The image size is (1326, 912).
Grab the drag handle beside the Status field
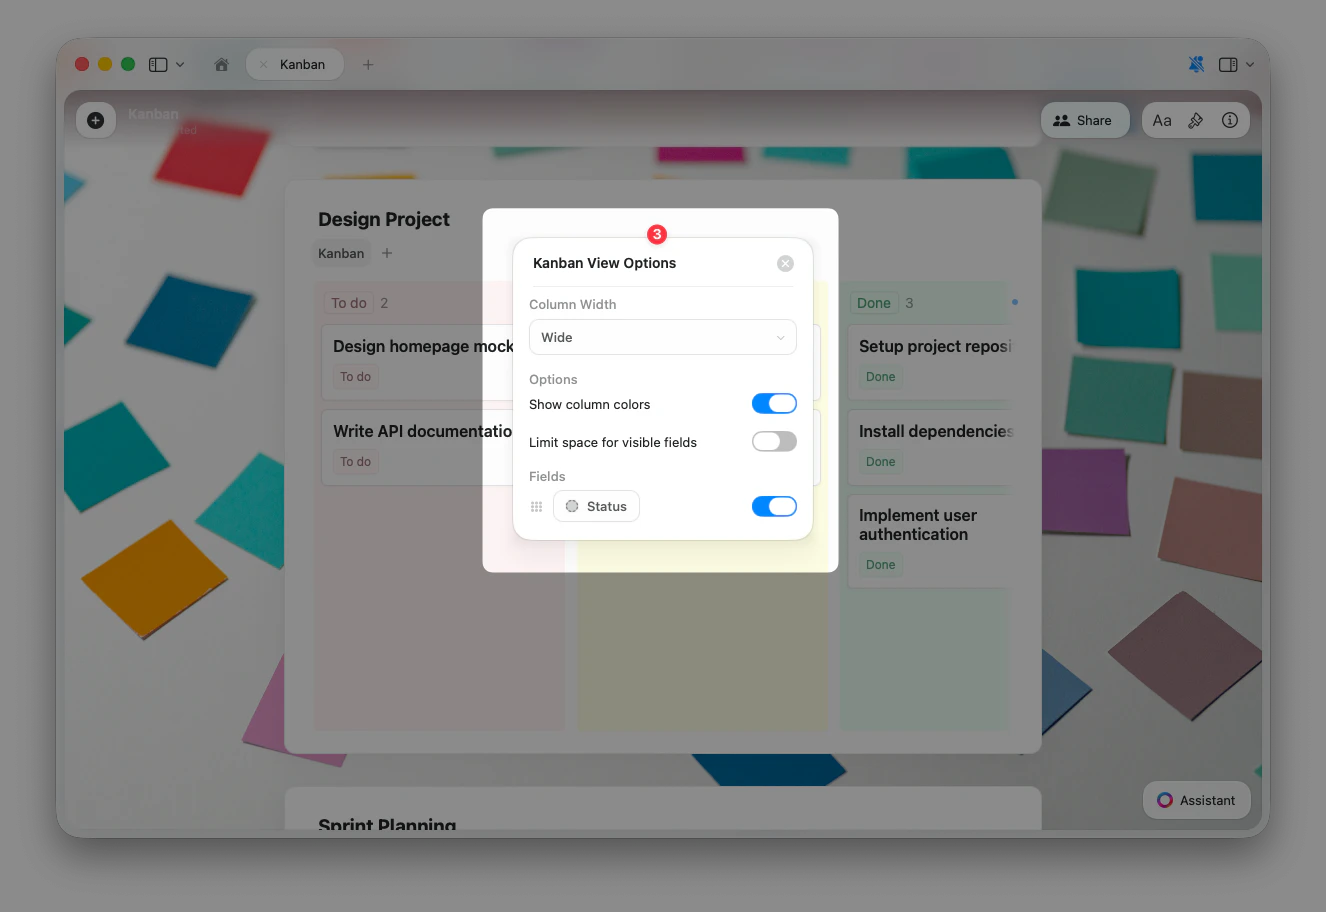[536, 506]
